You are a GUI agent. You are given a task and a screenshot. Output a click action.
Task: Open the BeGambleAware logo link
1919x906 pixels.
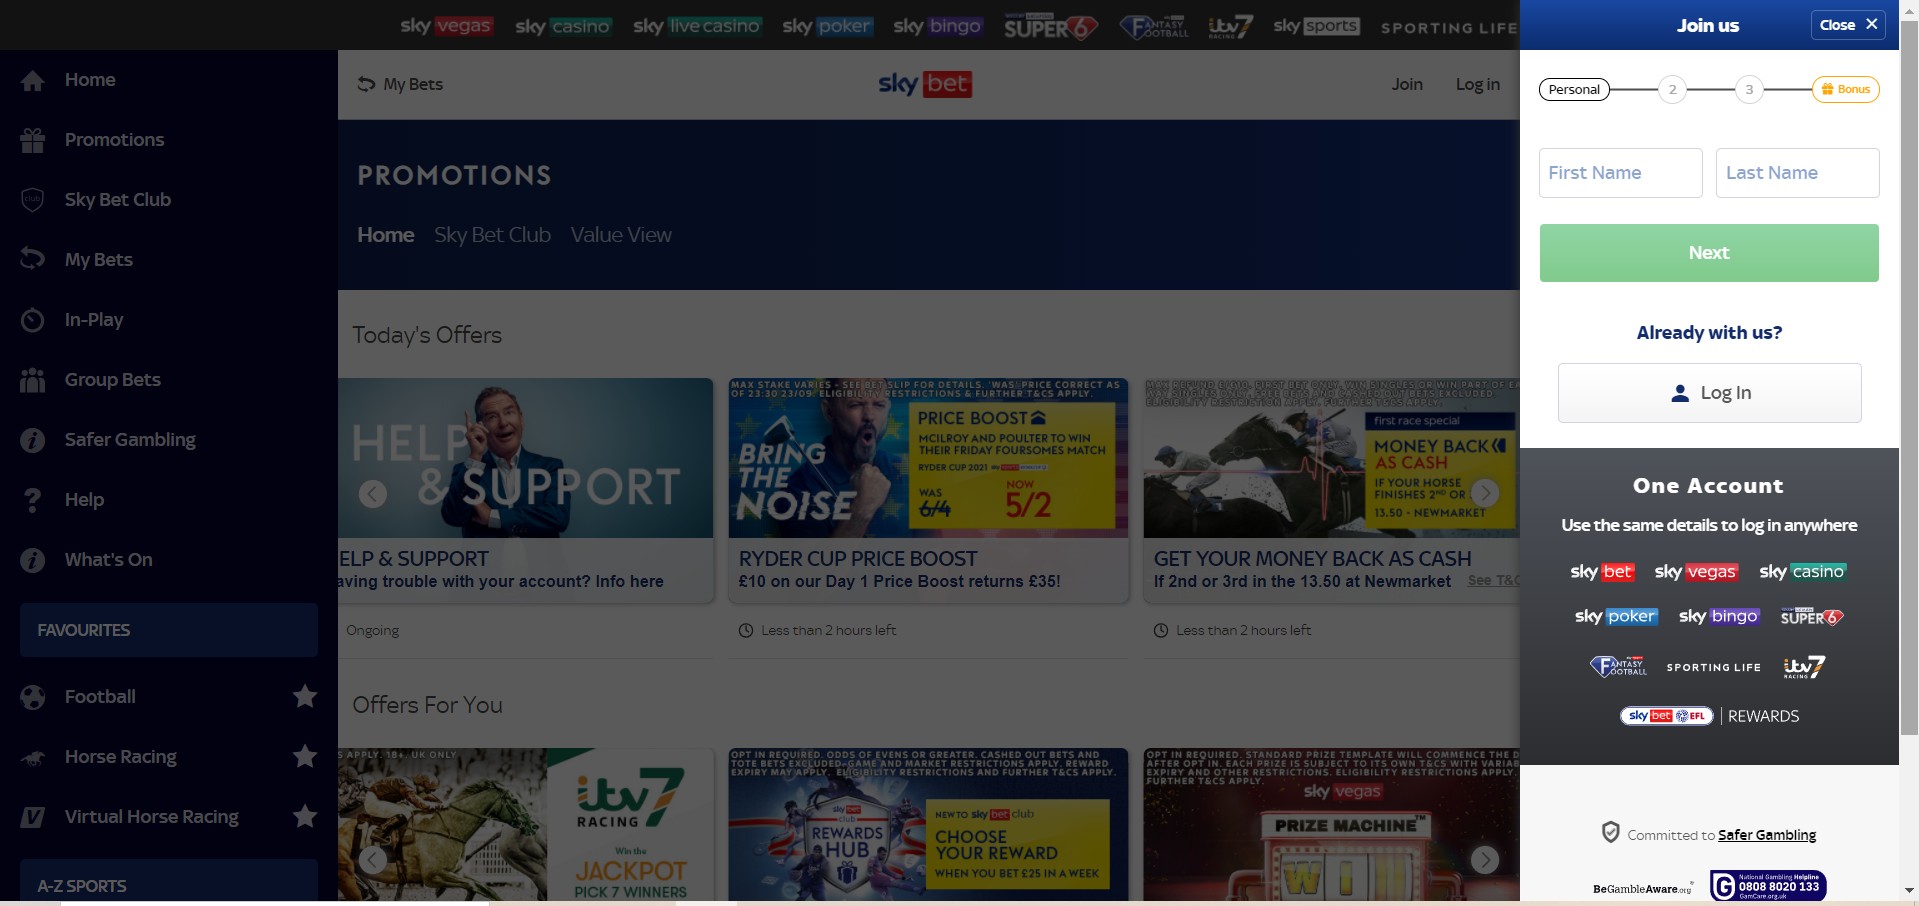1643,888
